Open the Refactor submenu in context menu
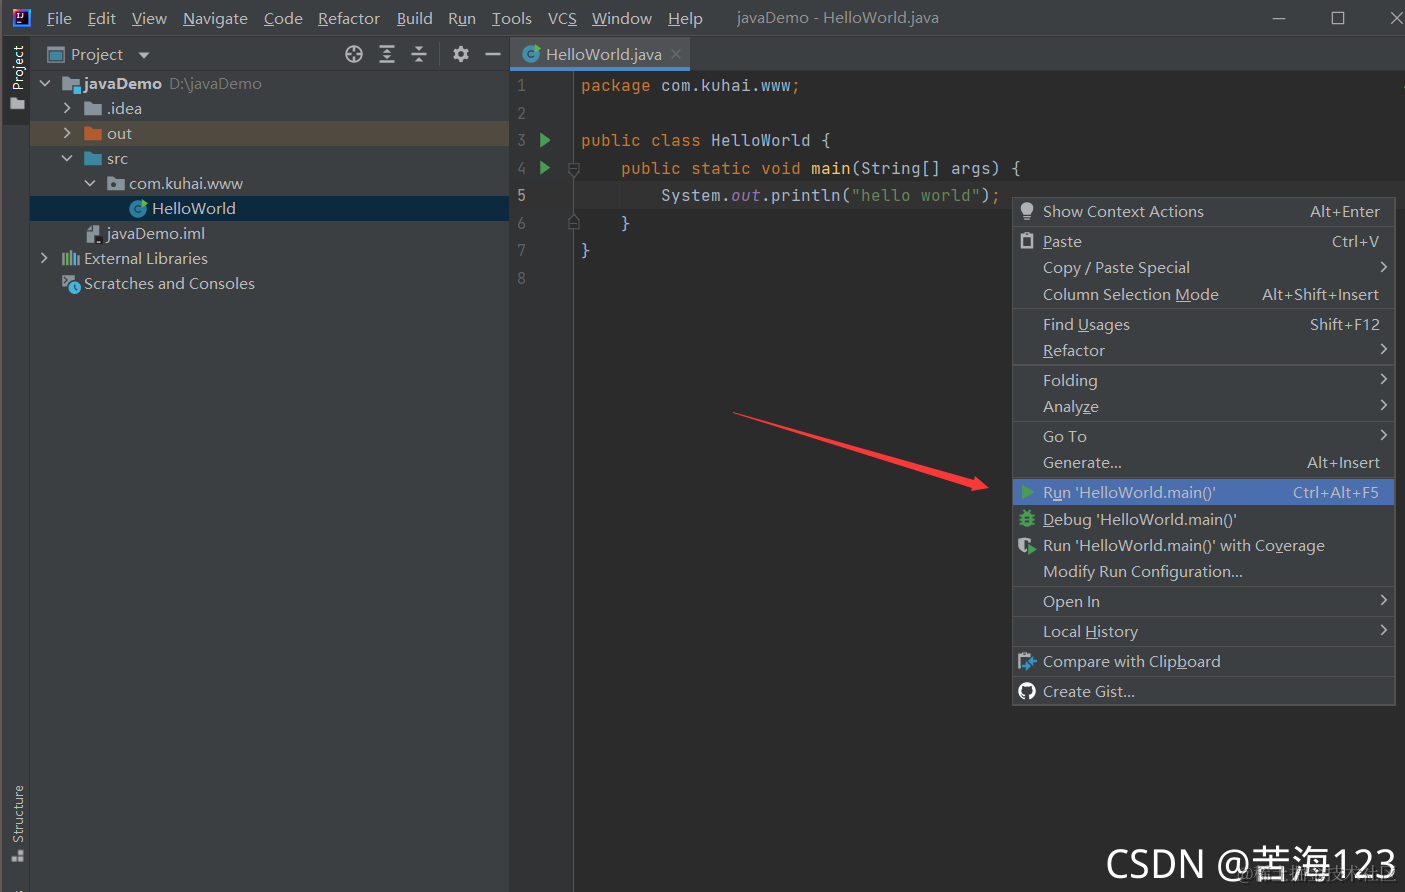This screenshot has width=1405, height=892. pyautogui.click(x=1204, y=350)
